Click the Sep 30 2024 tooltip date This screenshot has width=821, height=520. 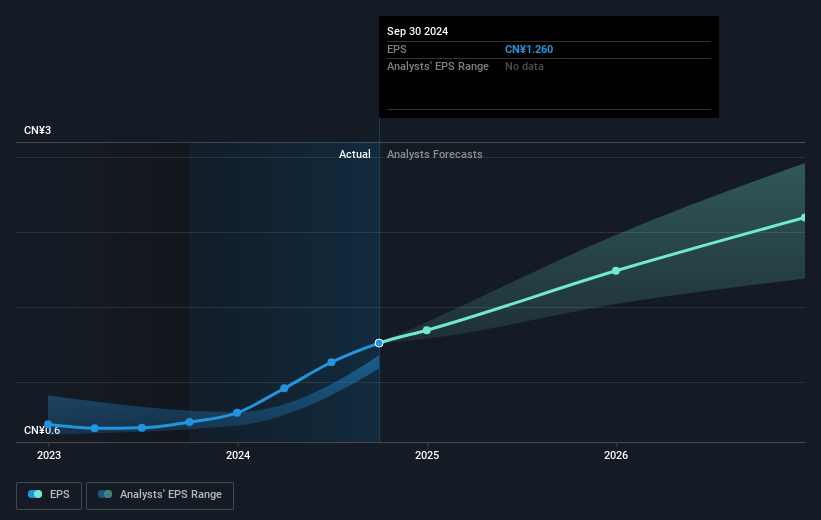(417, 31)
